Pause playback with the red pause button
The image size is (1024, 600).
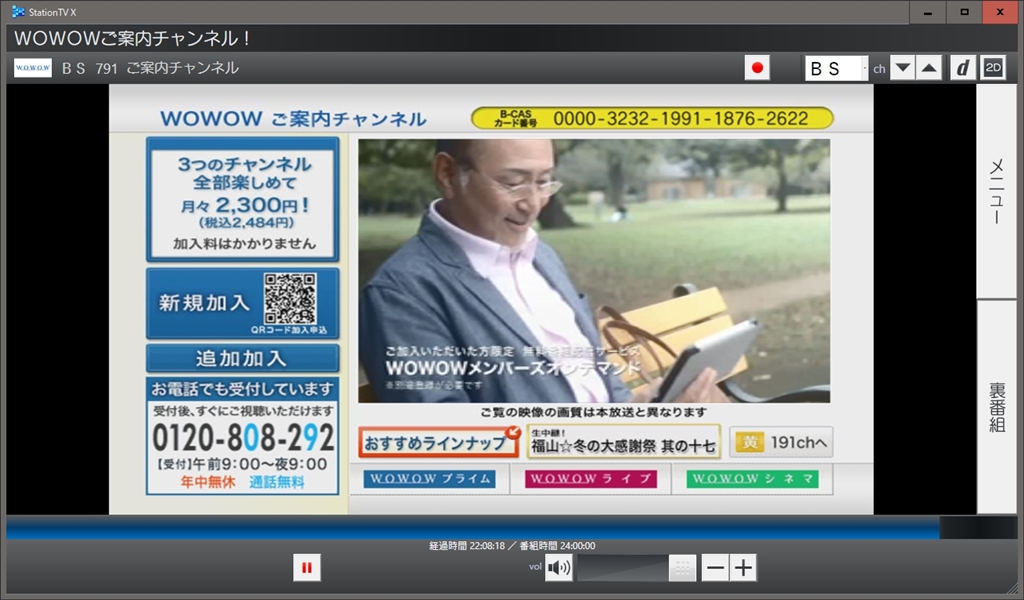point(306,567)
